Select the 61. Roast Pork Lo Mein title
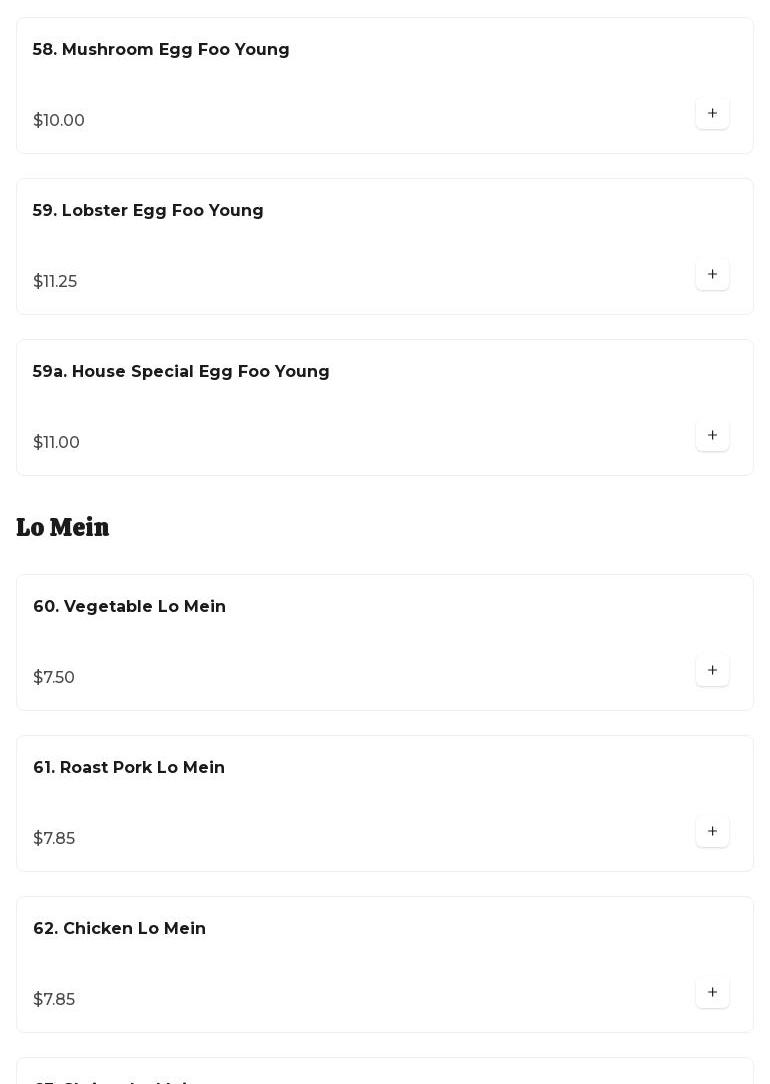The width and height of the screenshot is (770, 1084). pyautogui.click(x=129, y=768)
